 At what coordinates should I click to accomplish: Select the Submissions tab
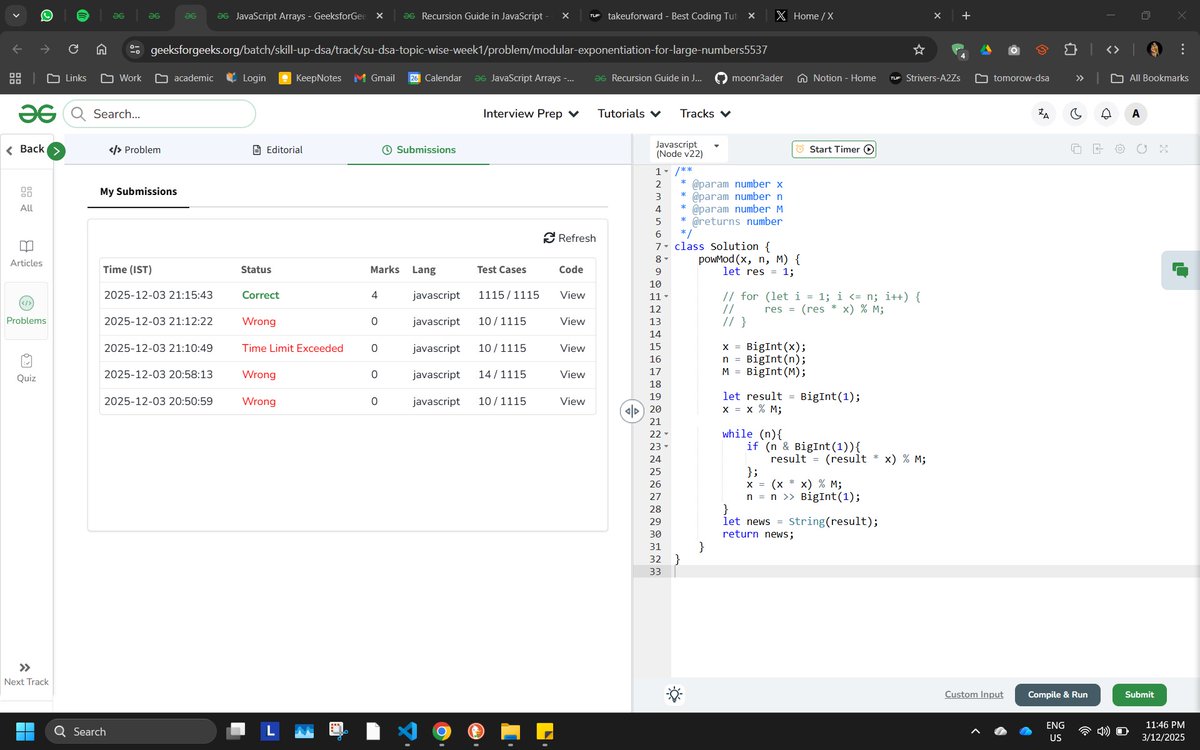(x=418, y=150)
